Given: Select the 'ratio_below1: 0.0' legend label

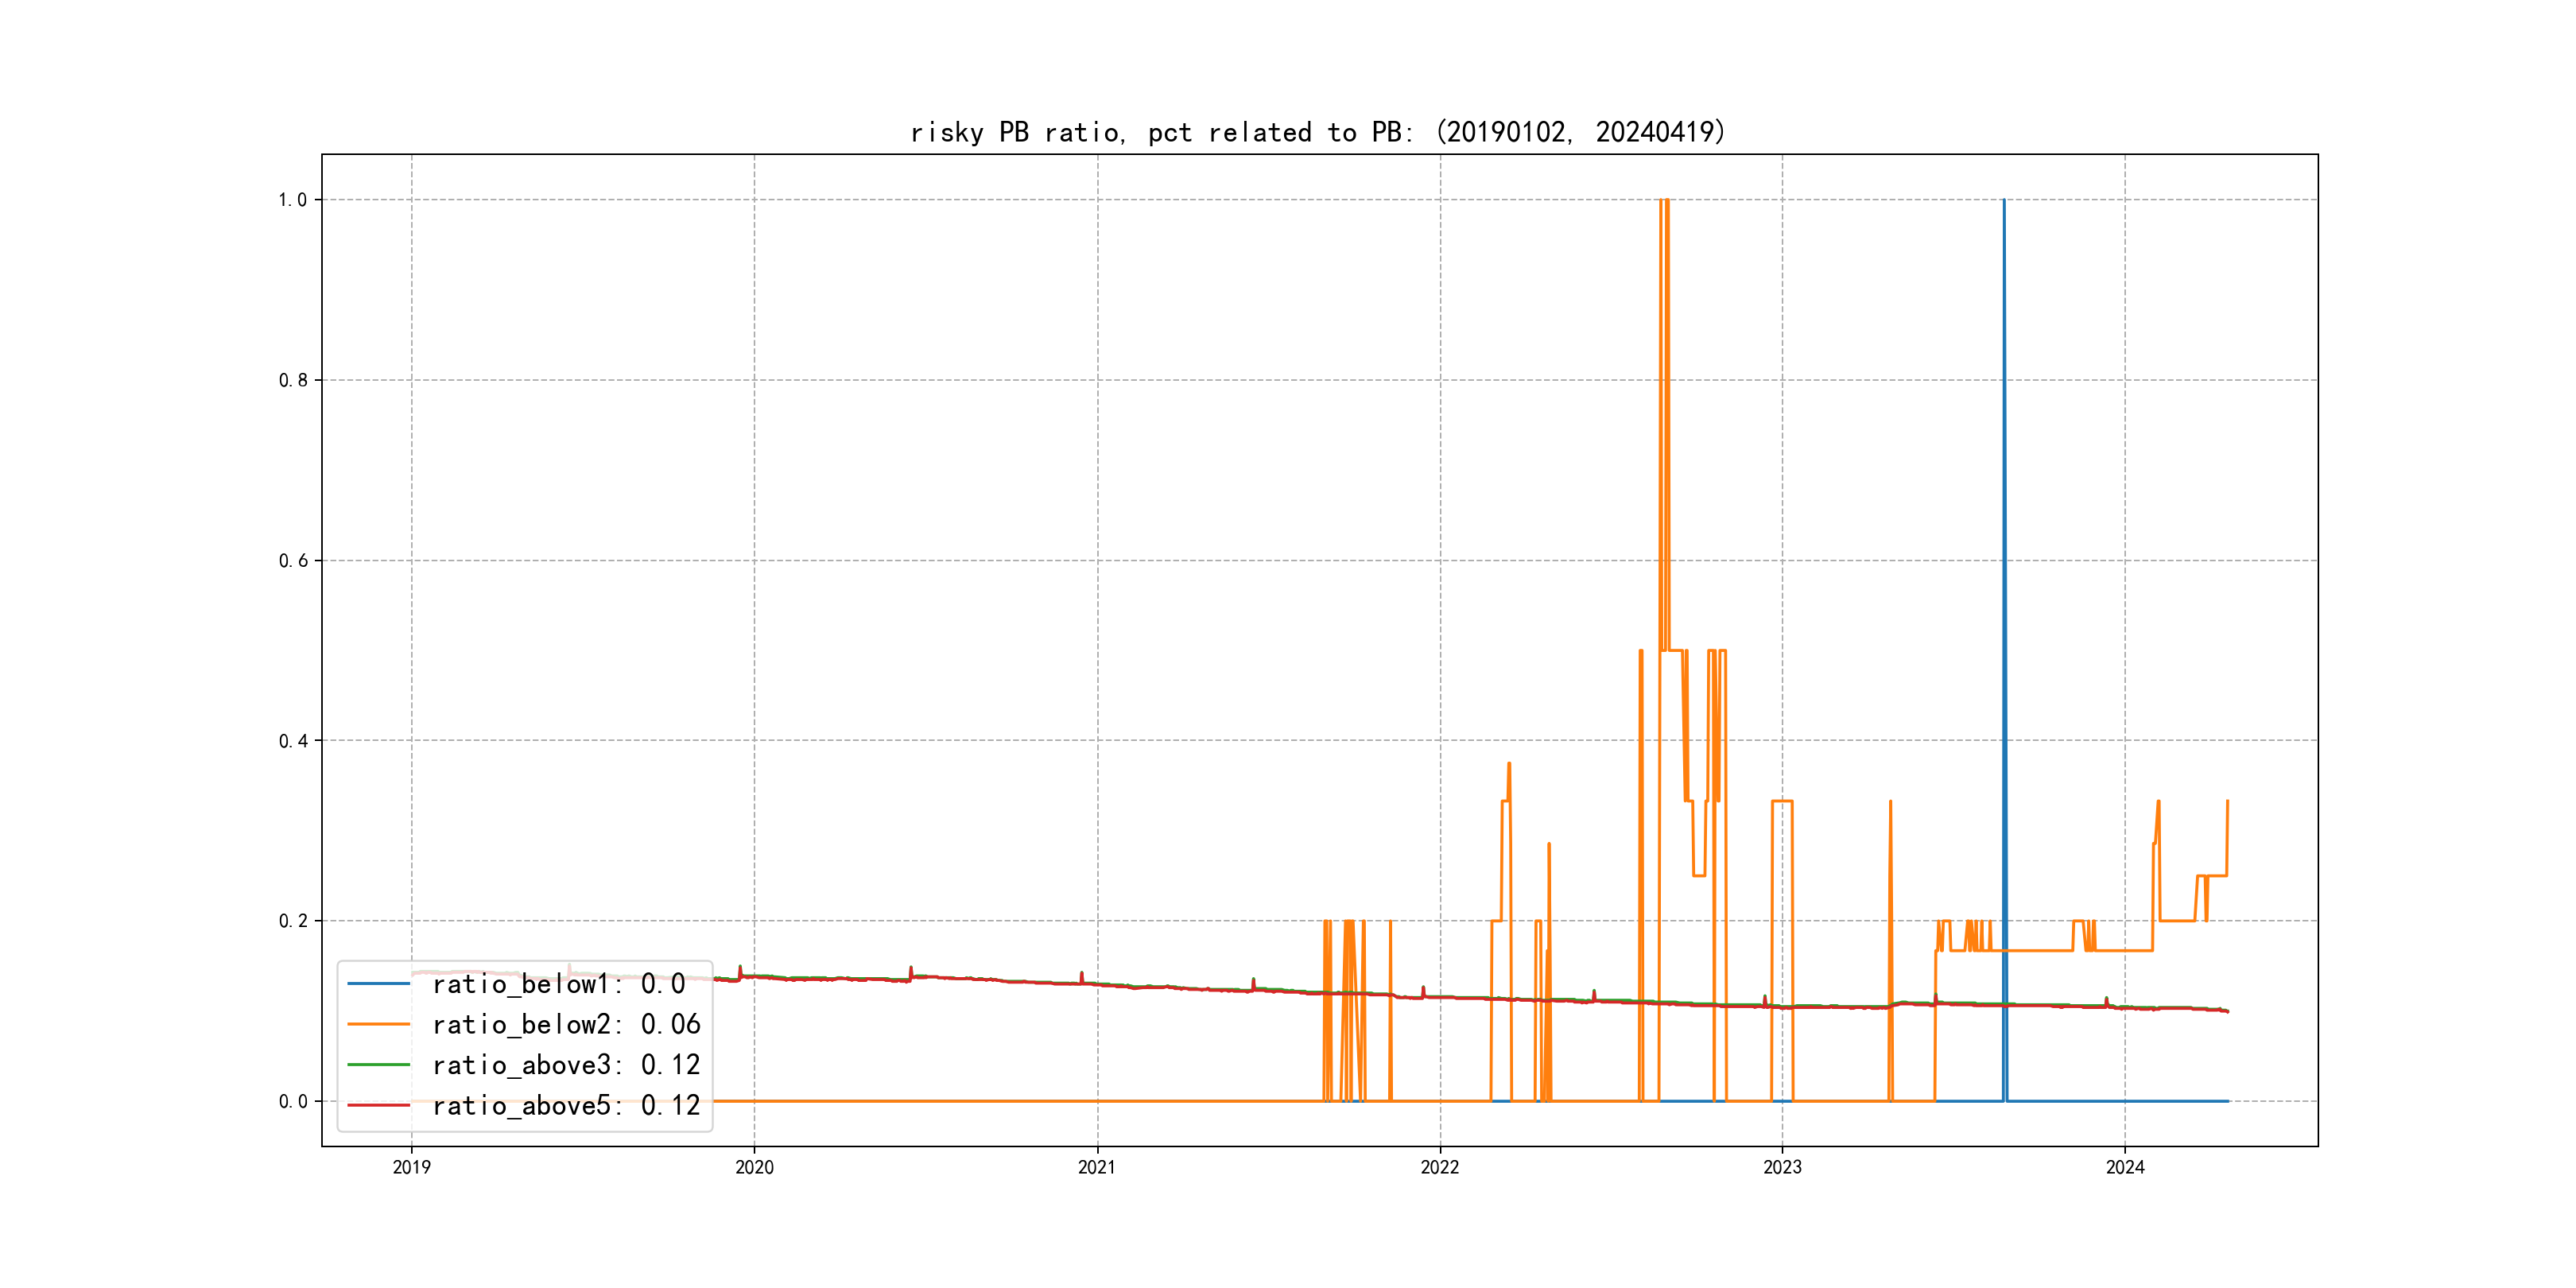Looking at the screenshot, I should [x=558, y=984].
